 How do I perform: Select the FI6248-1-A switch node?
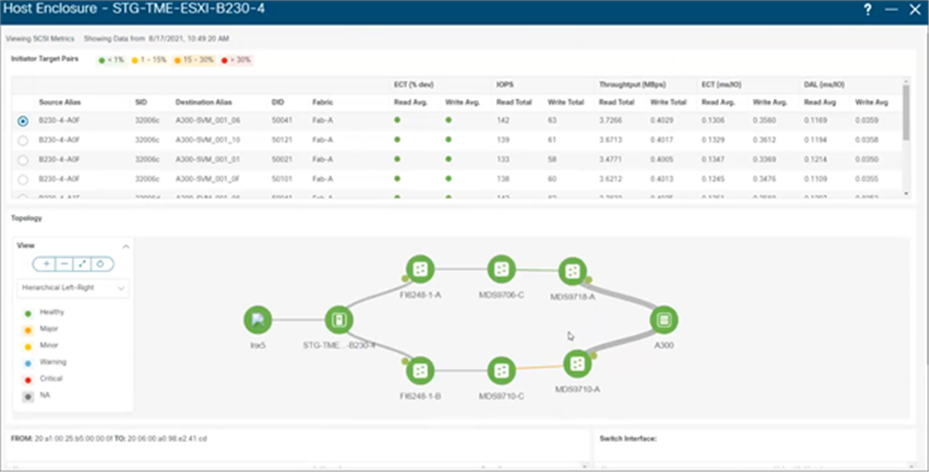pos(420,269)
